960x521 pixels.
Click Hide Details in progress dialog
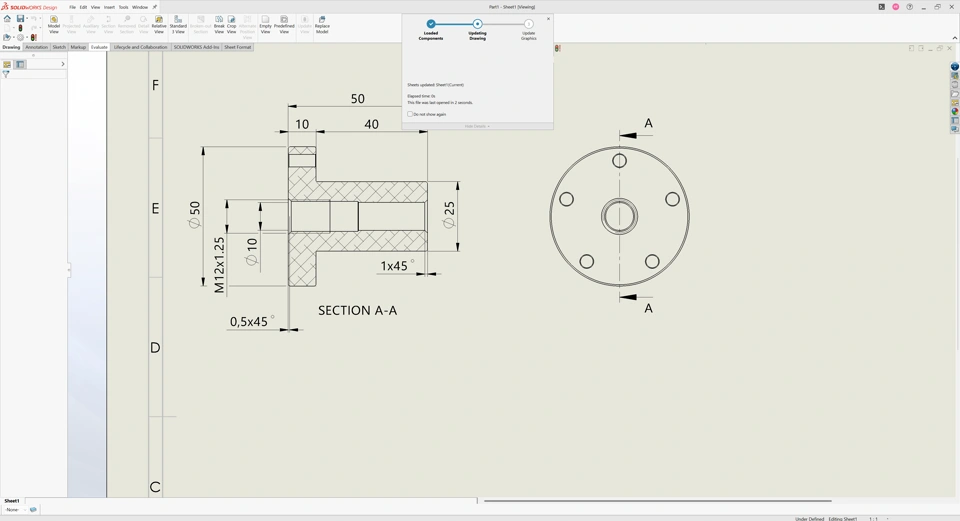[x=477, y=126]
